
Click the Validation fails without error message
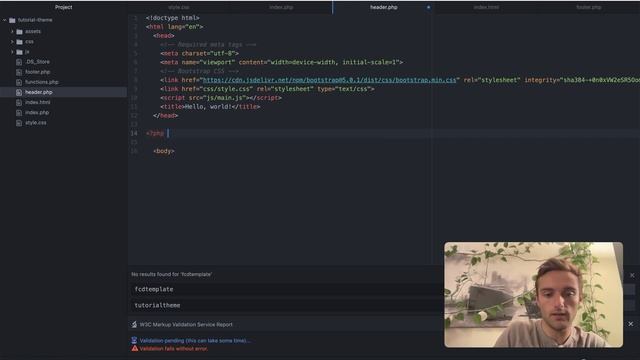click(x=173, y=349)
